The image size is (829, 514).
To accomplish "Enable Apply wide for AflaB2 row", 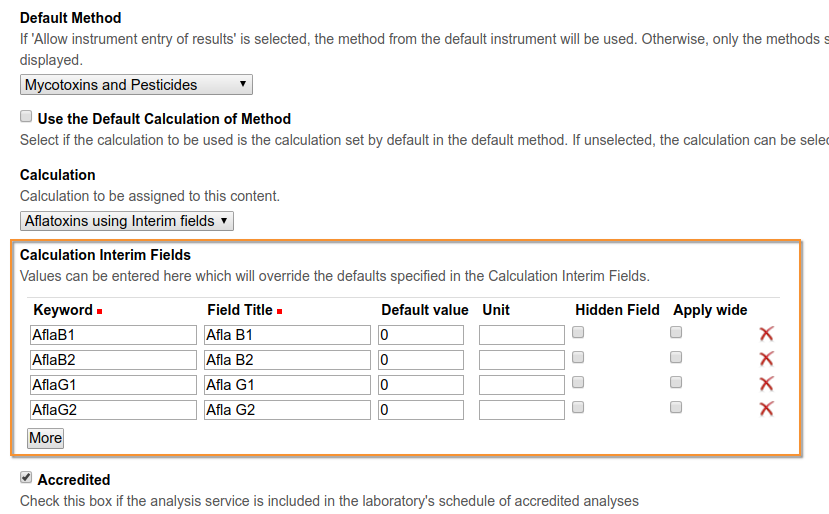I will point(676,358).
